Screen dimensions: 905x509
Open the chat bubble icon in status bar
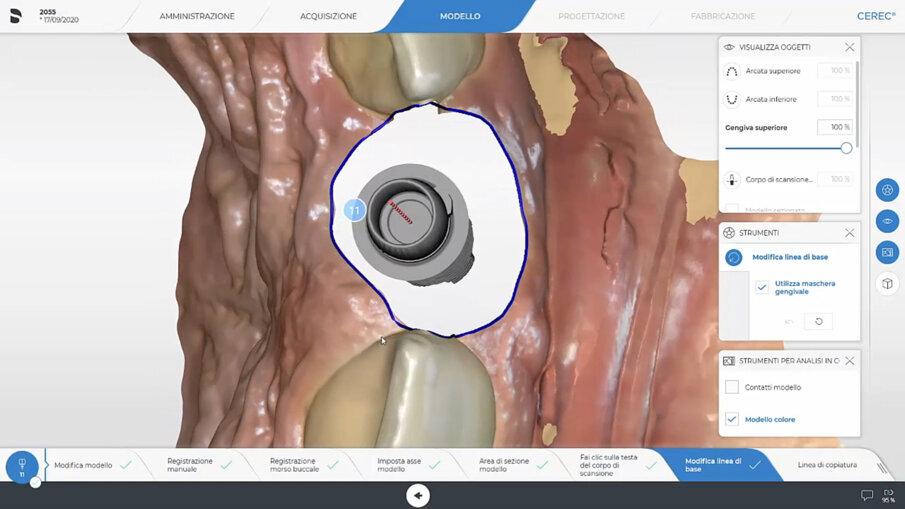pos(867,495)
